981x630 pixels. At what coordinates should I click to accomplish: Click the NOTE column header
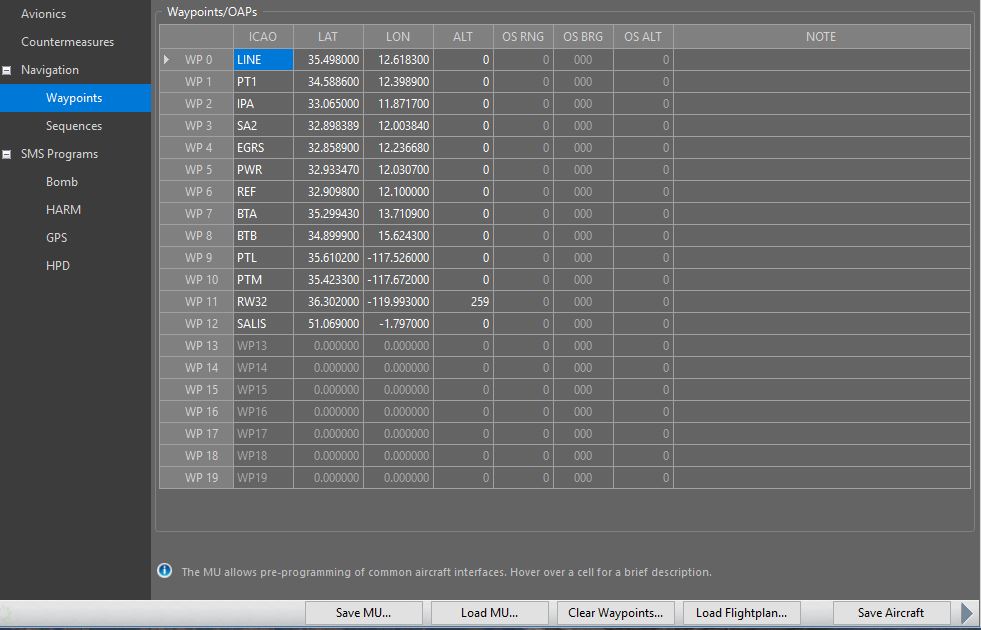coord(820,37)
